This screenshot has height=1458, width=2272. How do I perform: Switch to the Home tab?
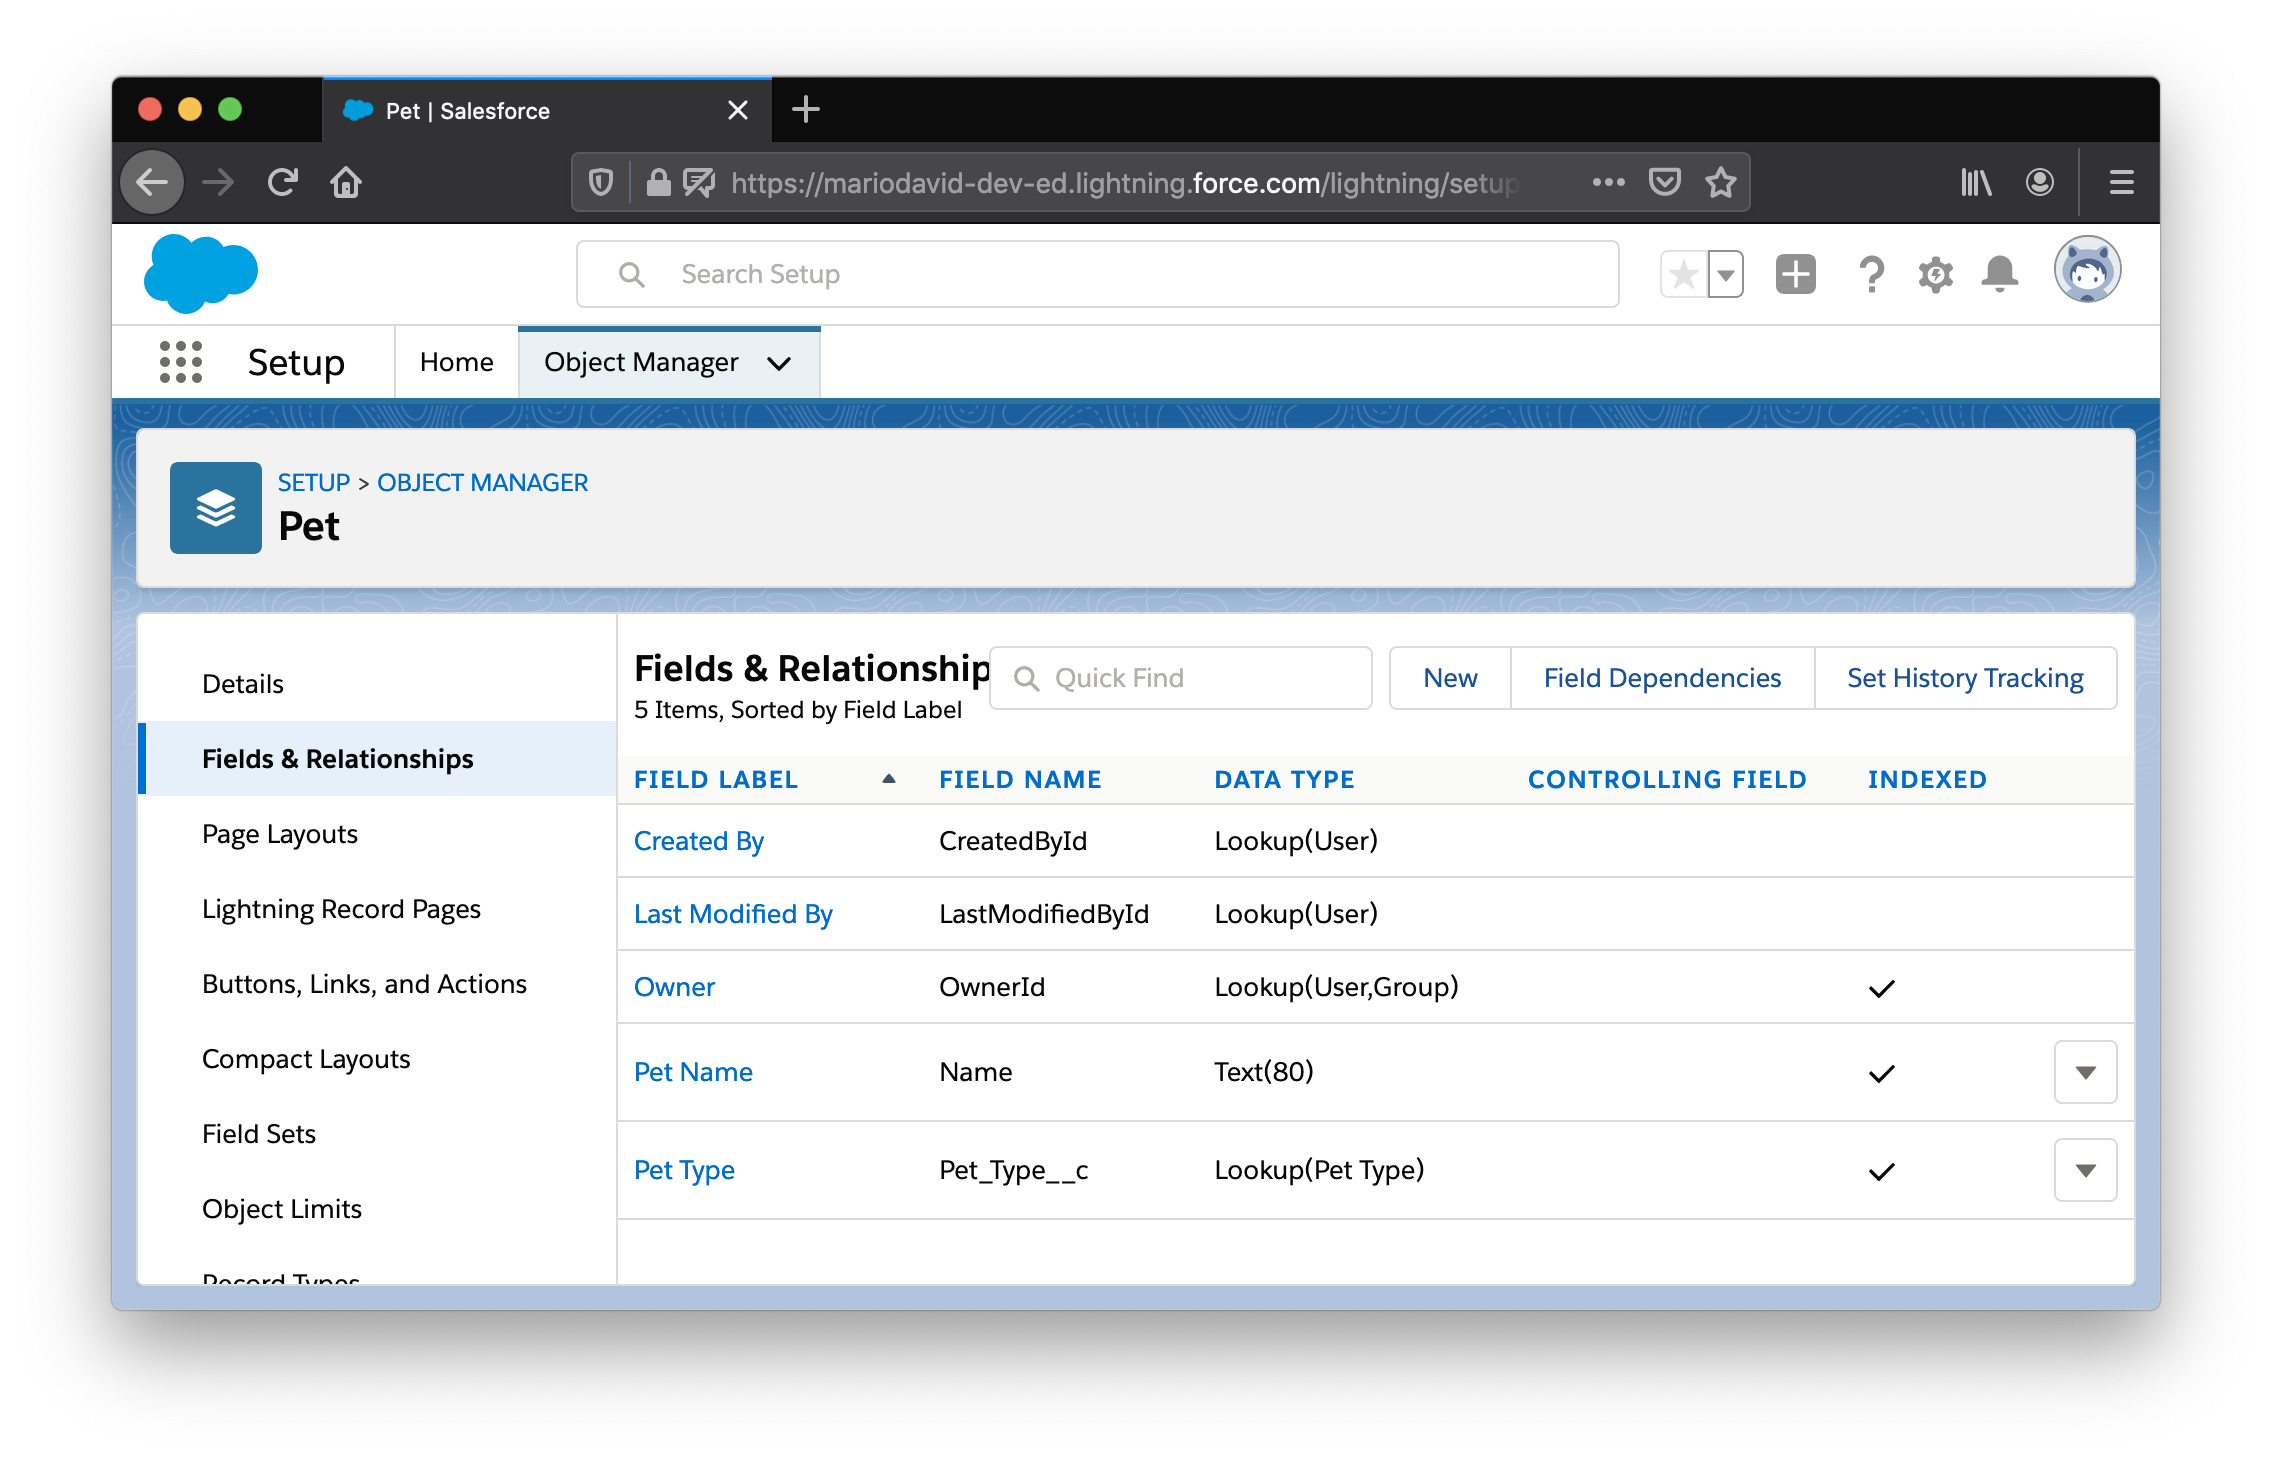point(457,362)
